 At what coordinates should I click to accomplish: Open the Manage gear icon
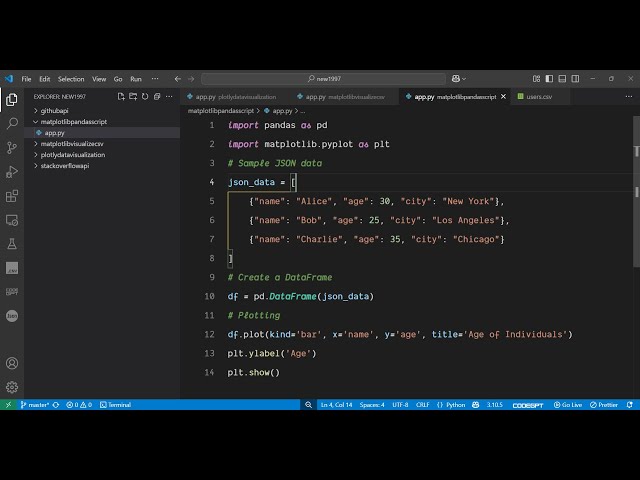pos(12,387)
